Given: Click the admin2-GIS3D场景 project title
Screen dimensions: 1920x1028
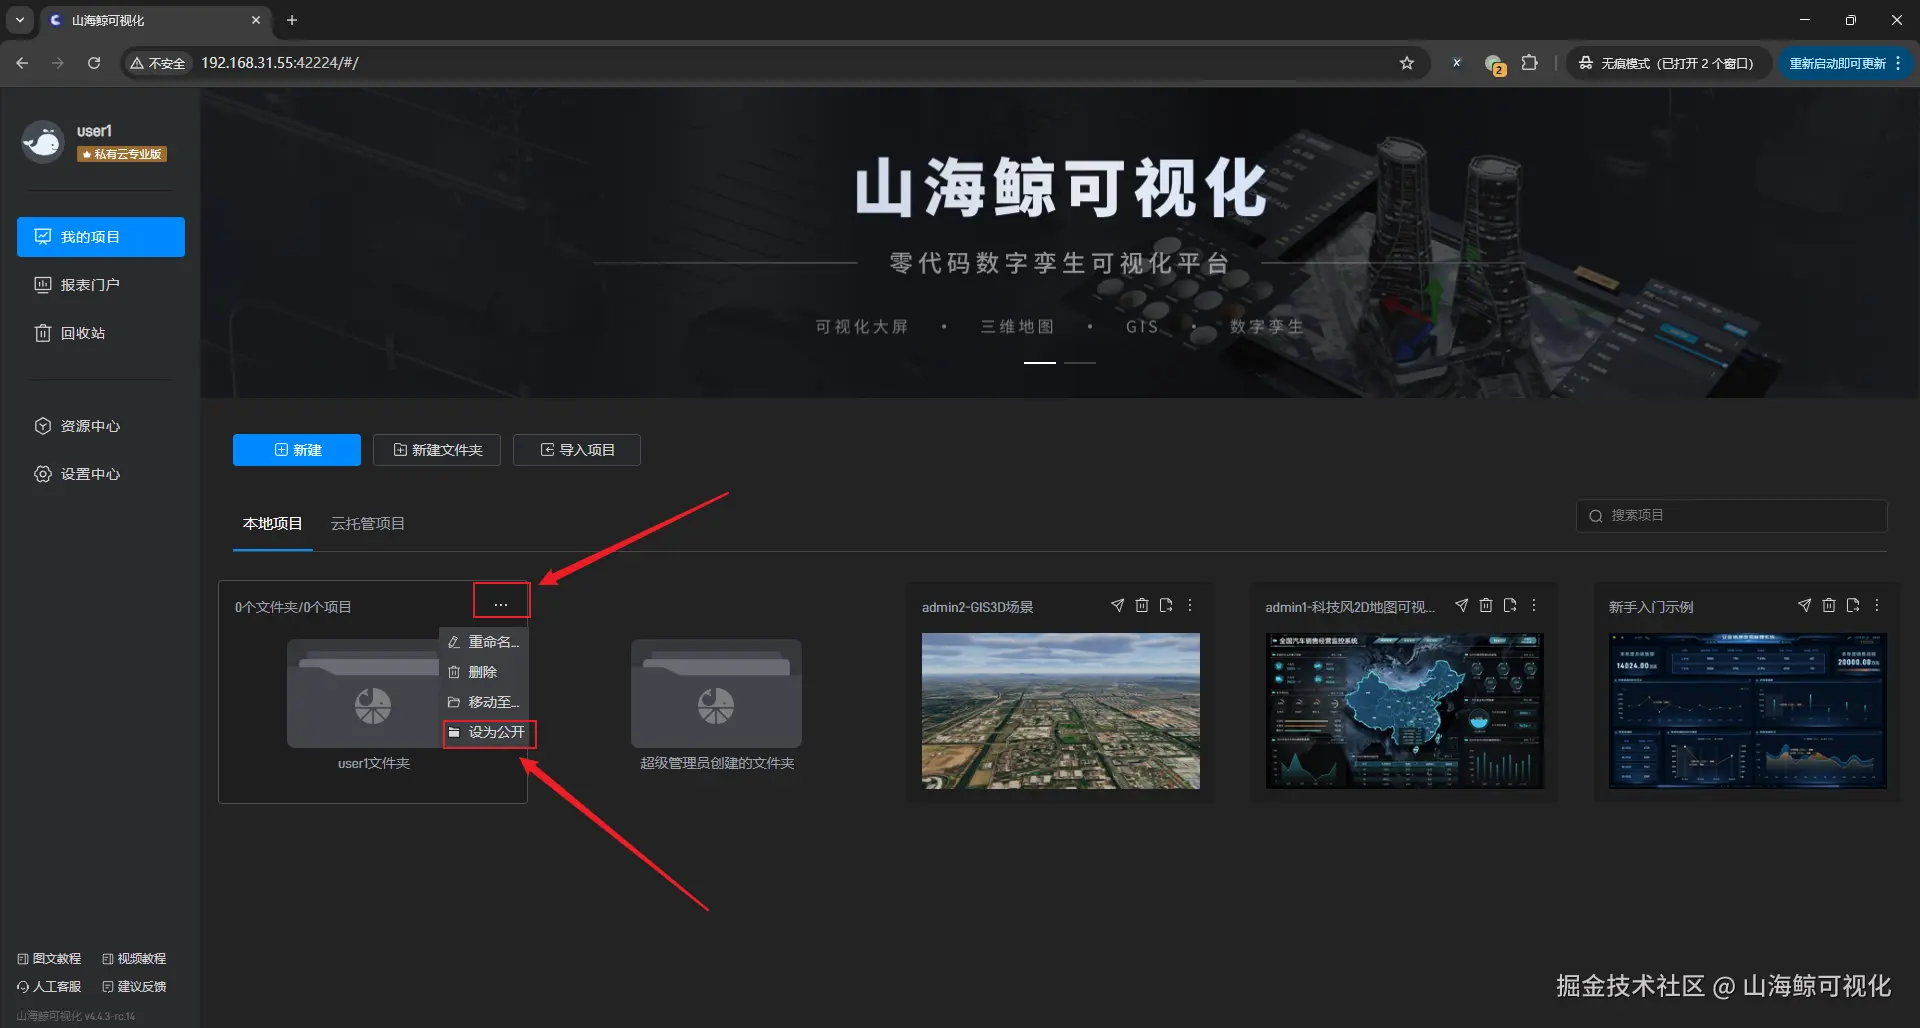Looking at the screenshot, I should [978, 607].
